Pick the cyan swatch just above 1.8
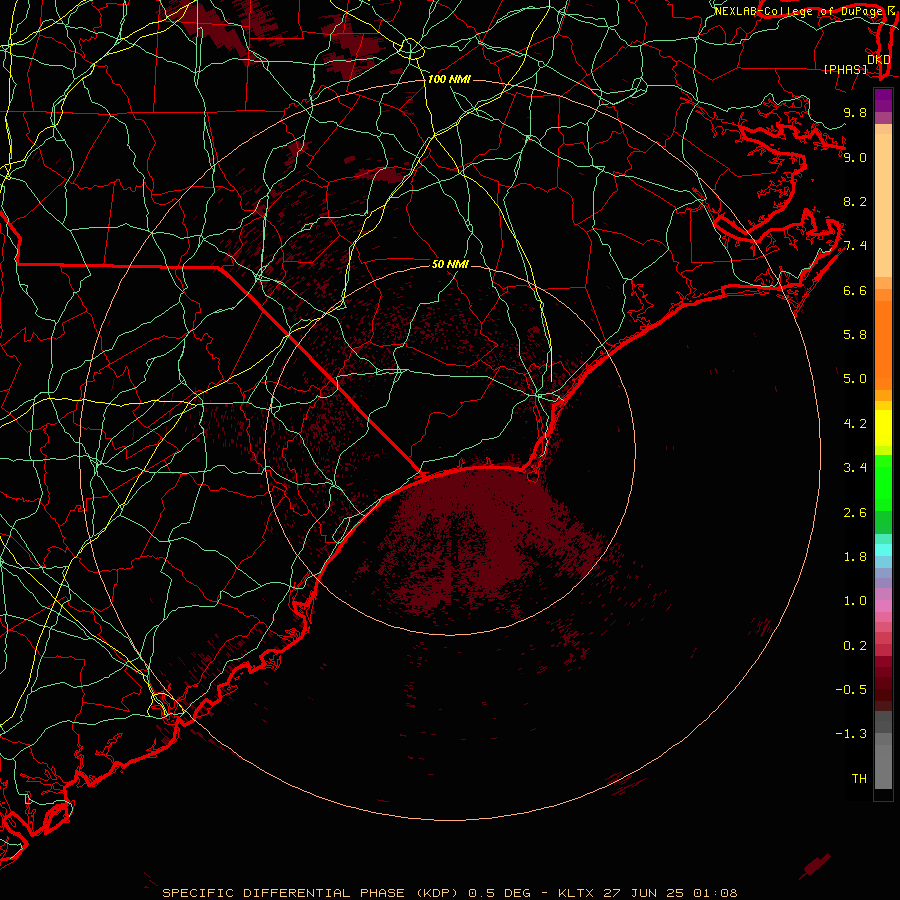The height and width of the screenshot is (900, 900). [x=883, y=549]
